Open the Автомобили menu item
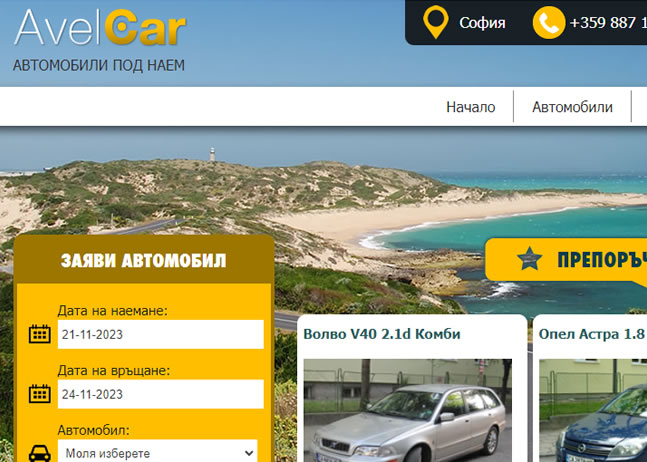The width and height of the screenshot is (647, 462). (572, 107)
